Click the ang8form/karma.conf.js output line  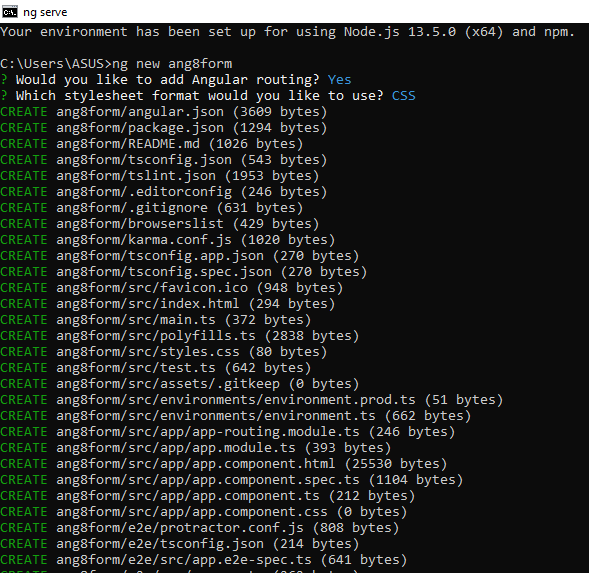click(x=167, y=239)
